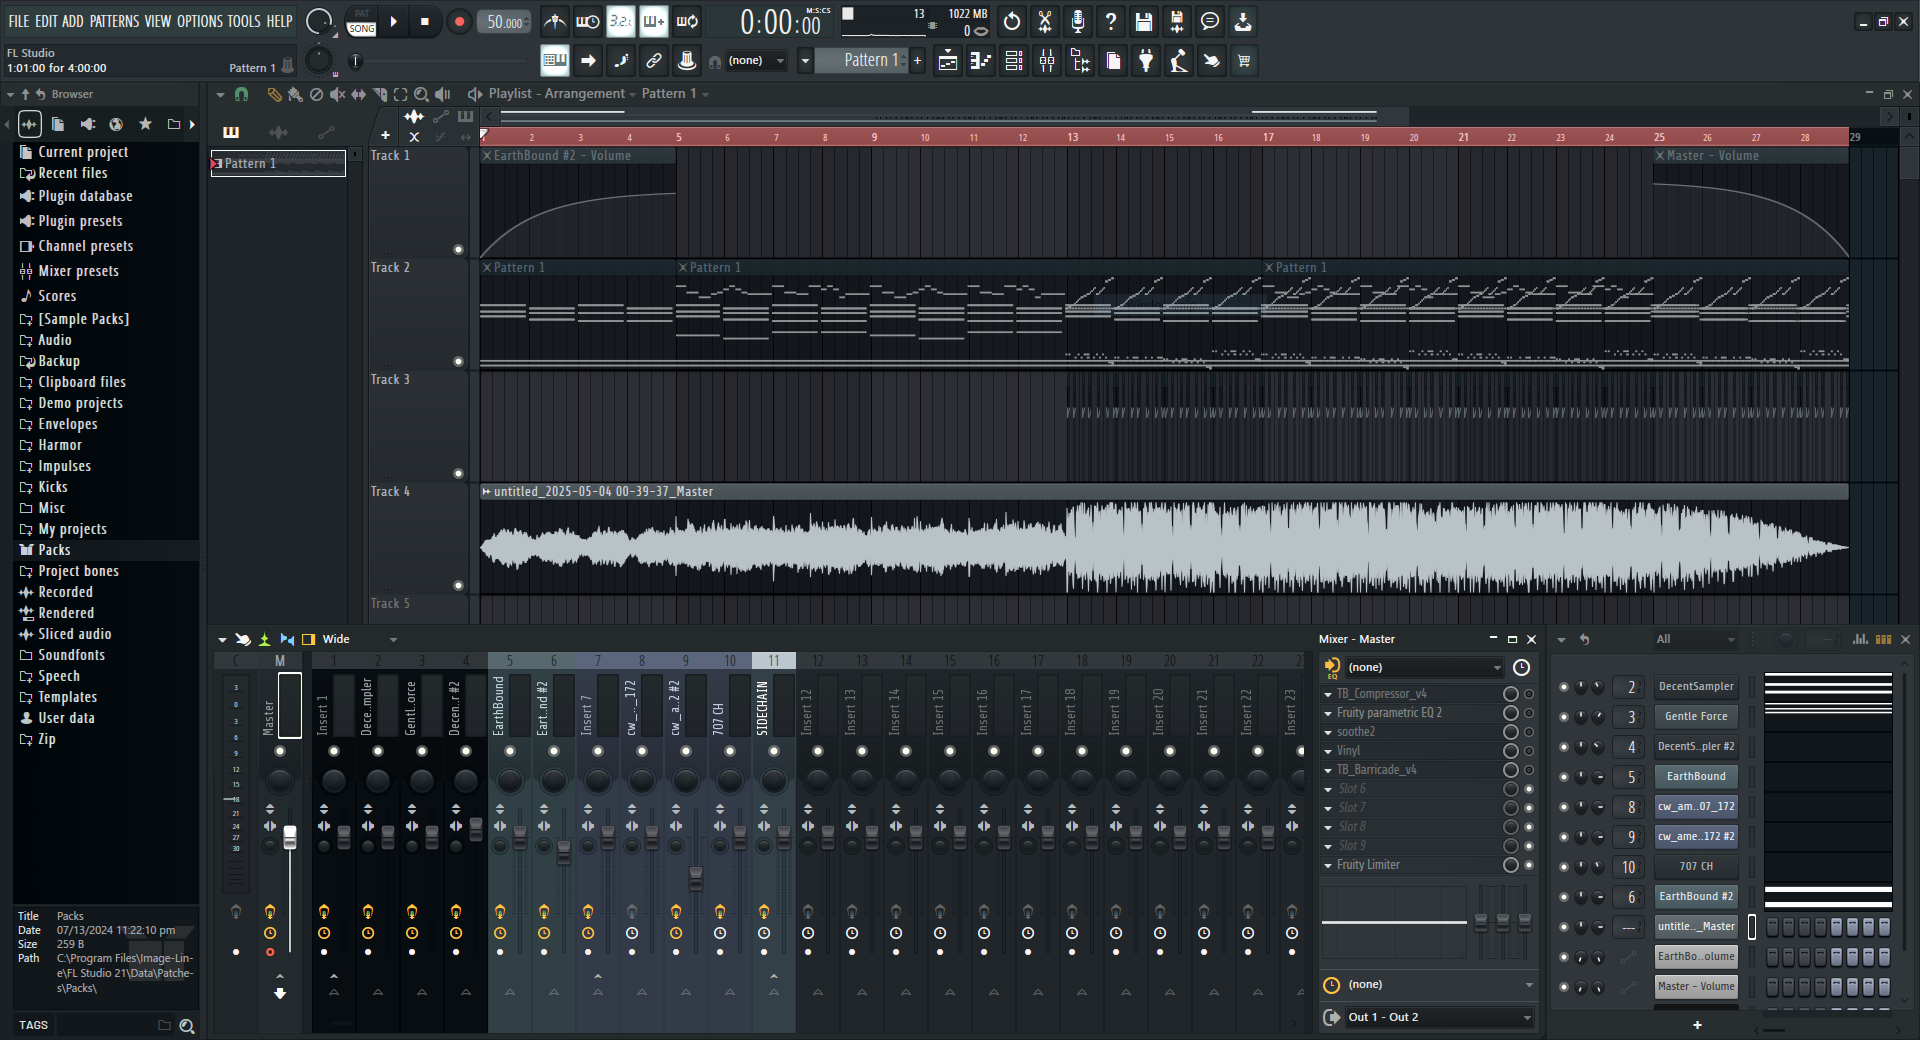Select the Zoom magnifier tool in Playlist
This screenshot has width=1920, height=1040.
coord(421,94)
